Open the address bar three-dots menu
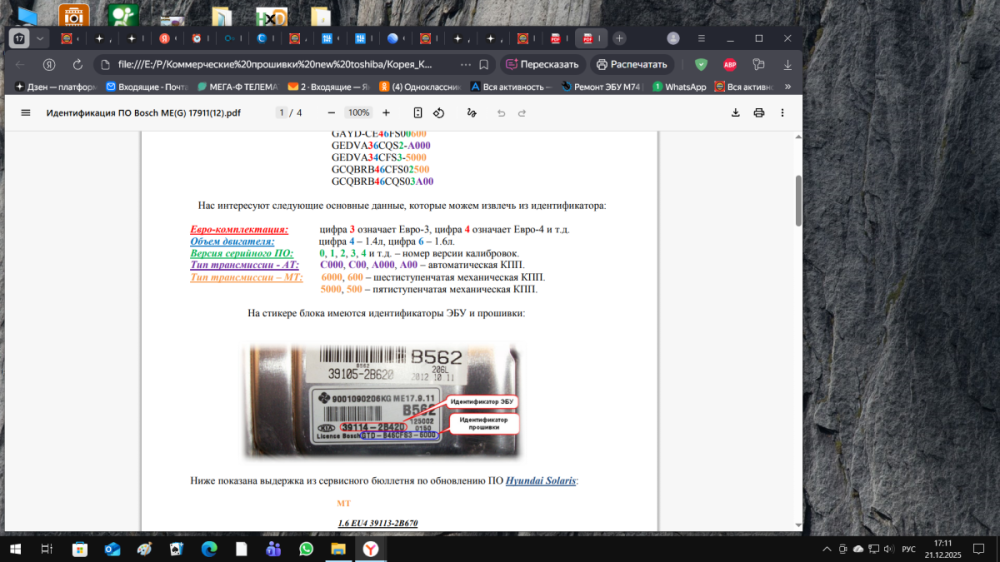The image size is (1000, 562). [x=466, y=64]
